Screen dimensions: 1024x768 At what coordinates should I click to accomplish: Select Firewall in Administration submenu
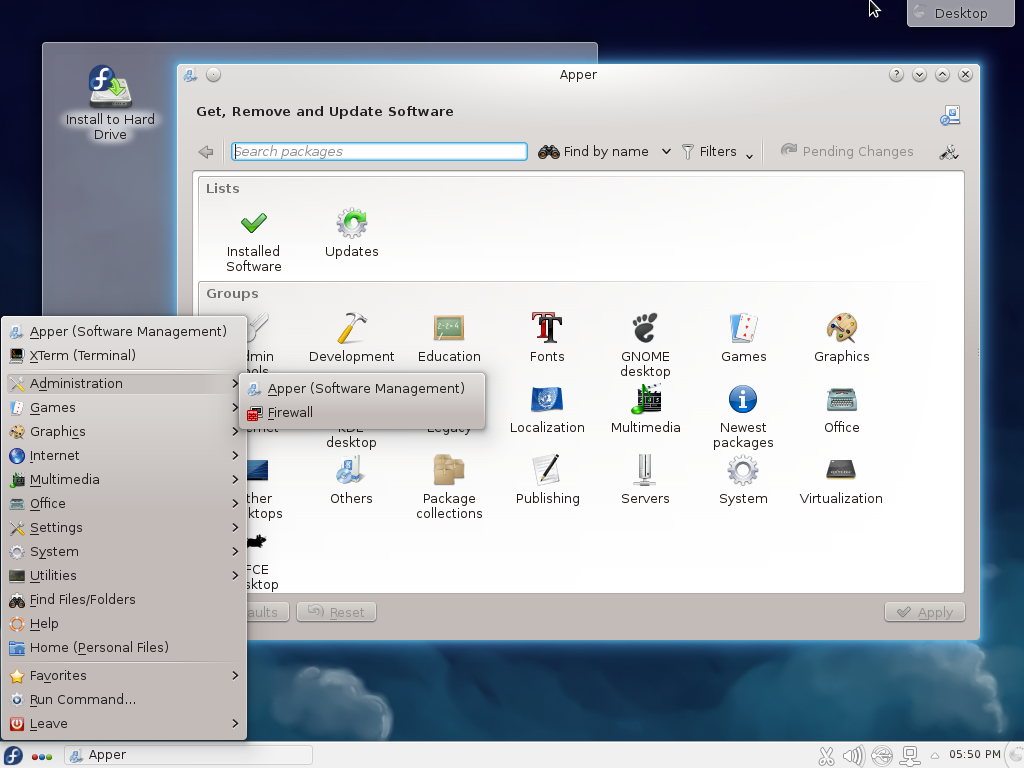[x=362, y=413]
